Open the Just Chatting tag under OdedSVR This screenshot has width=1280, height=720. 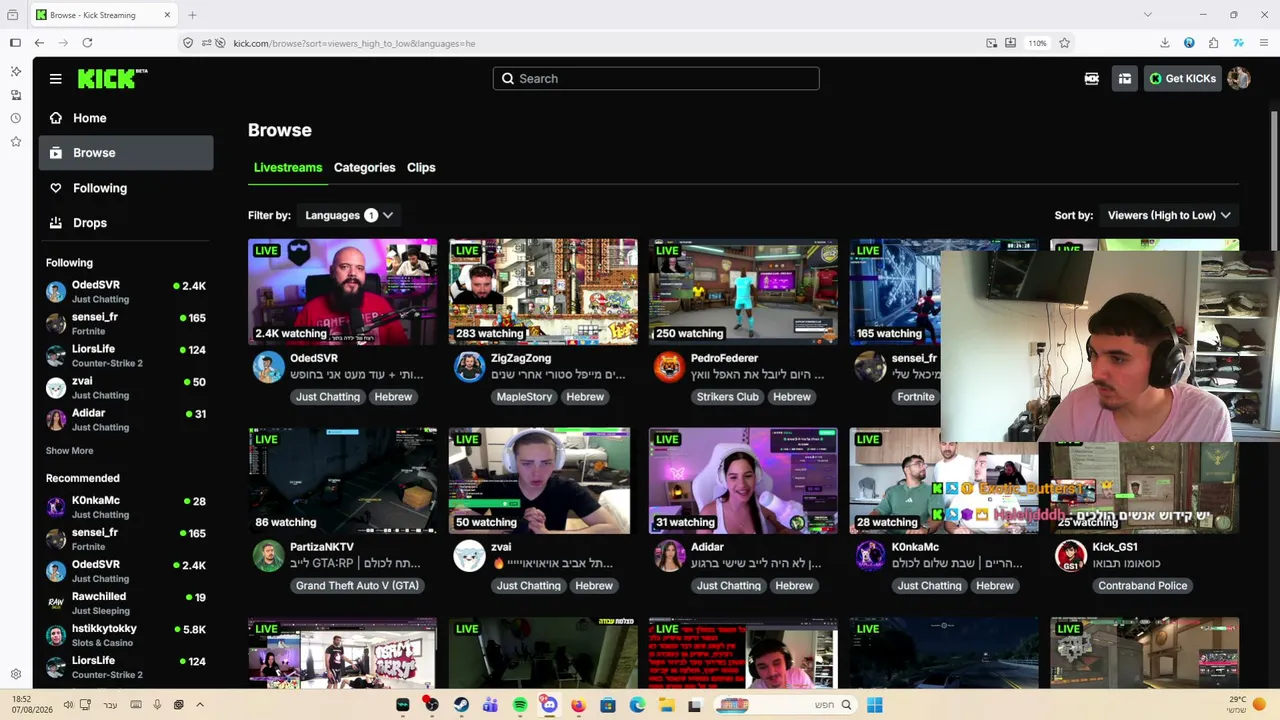[x=327, y=397]
